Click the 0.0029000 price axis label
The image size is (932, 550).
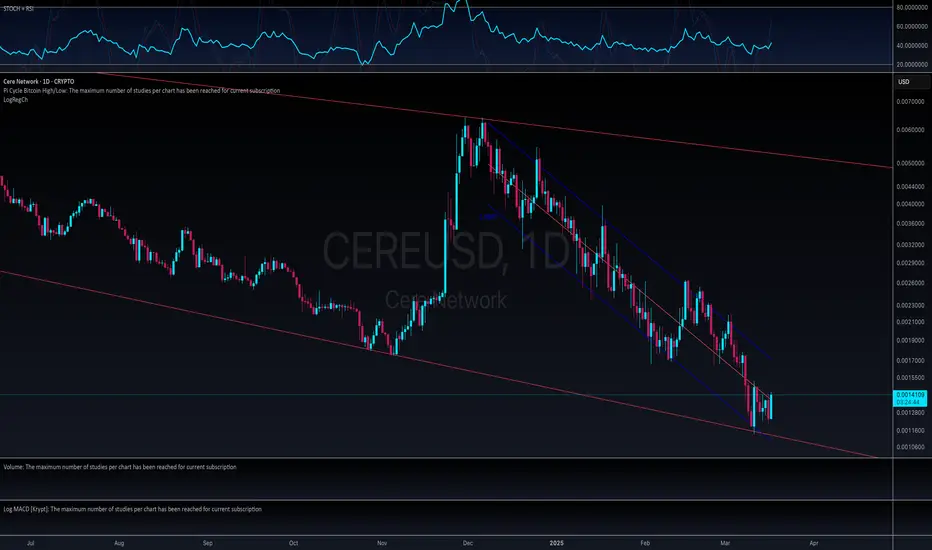(x=910, y=263)
